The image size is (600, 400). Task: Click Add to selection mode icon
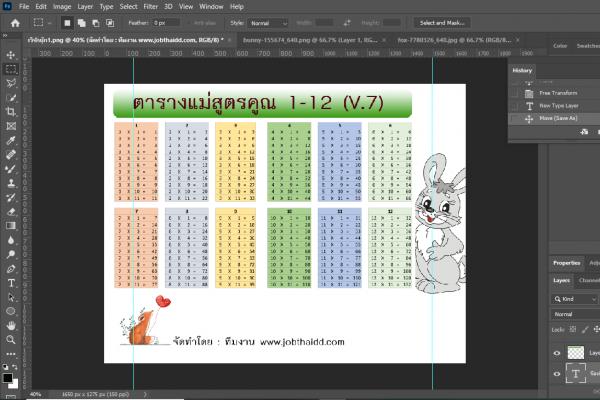tap(82, 23)
